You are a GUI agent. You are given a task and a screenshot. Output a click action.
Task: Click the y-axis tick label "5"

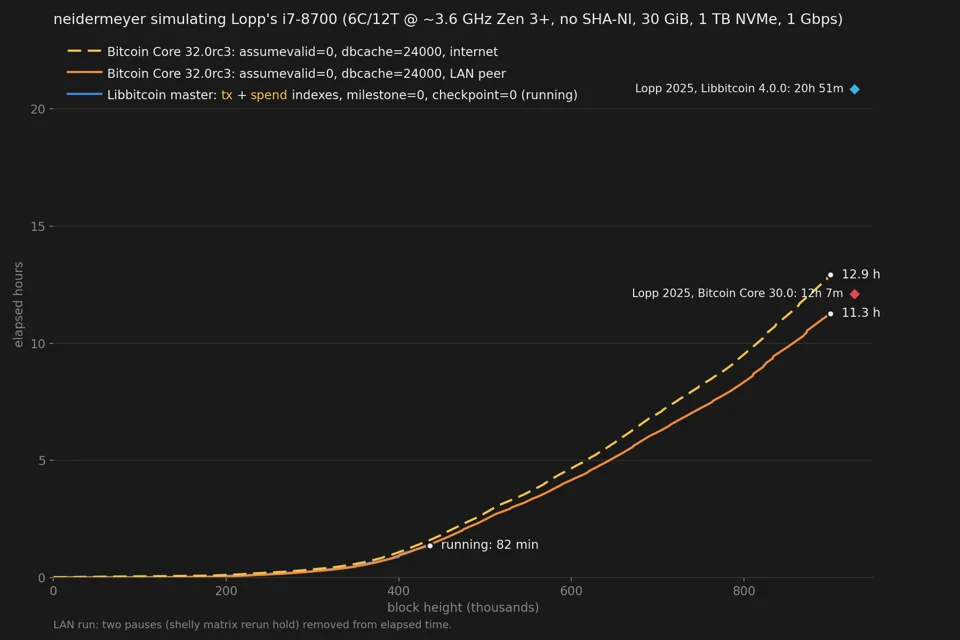tap(42, 461)
